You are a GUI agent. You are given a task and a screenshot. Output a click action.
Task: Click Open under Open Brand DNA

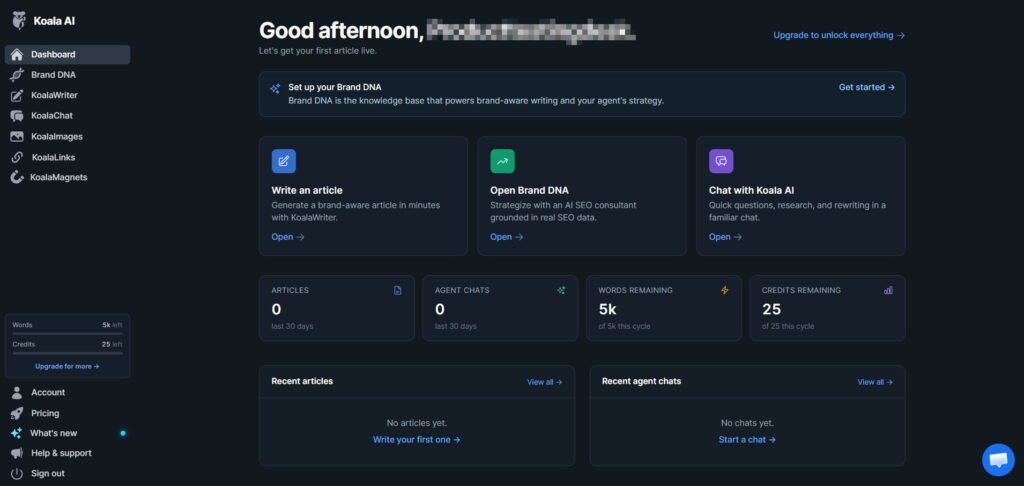click(507, 237)
